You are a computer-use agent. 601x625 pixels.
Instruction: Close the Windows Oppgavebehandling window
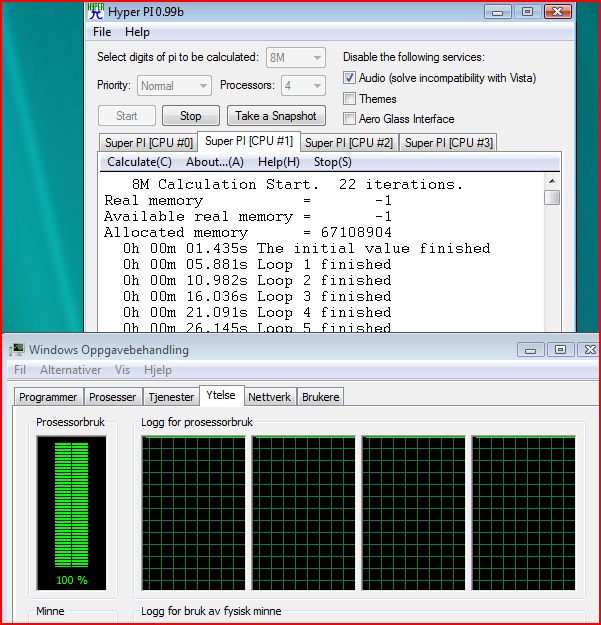(589, 350)
